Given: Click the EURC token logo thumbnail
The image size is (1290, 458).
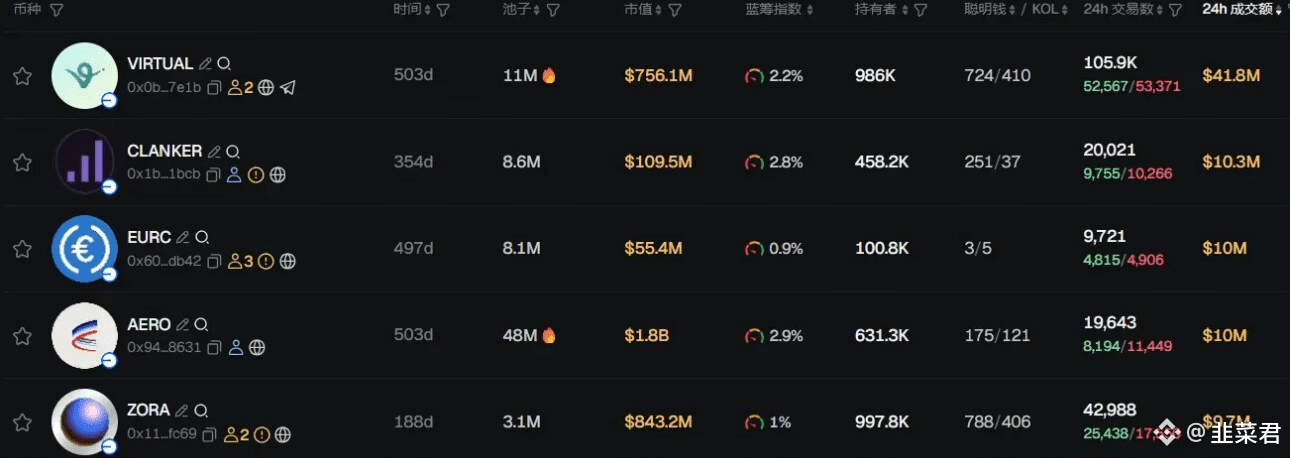Looking at the screenshot, I should click(84, 249).
